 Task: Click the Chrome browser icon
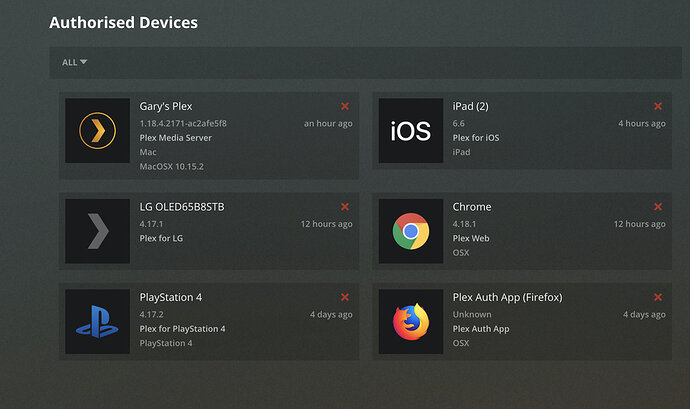410,231
